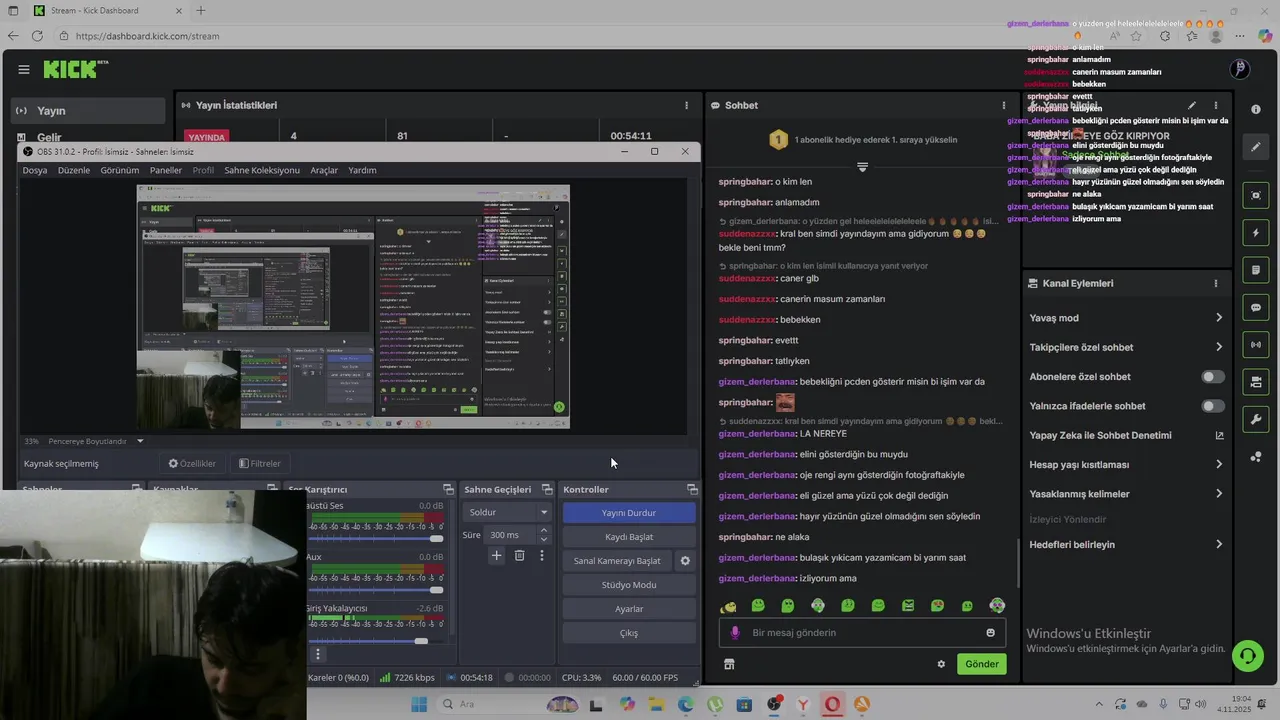Click Kaydı Başlat button in OBS
This screenshot has height=720, width=1280.
pyautogui.click(x=629, y=537)
